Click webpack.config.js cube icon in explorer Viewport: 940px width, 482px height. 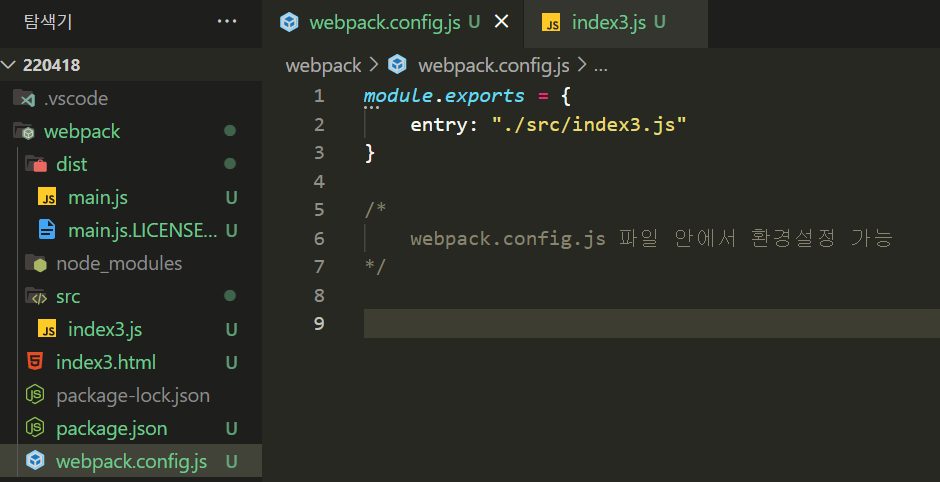pyautogui.click(x=35, y=461)
